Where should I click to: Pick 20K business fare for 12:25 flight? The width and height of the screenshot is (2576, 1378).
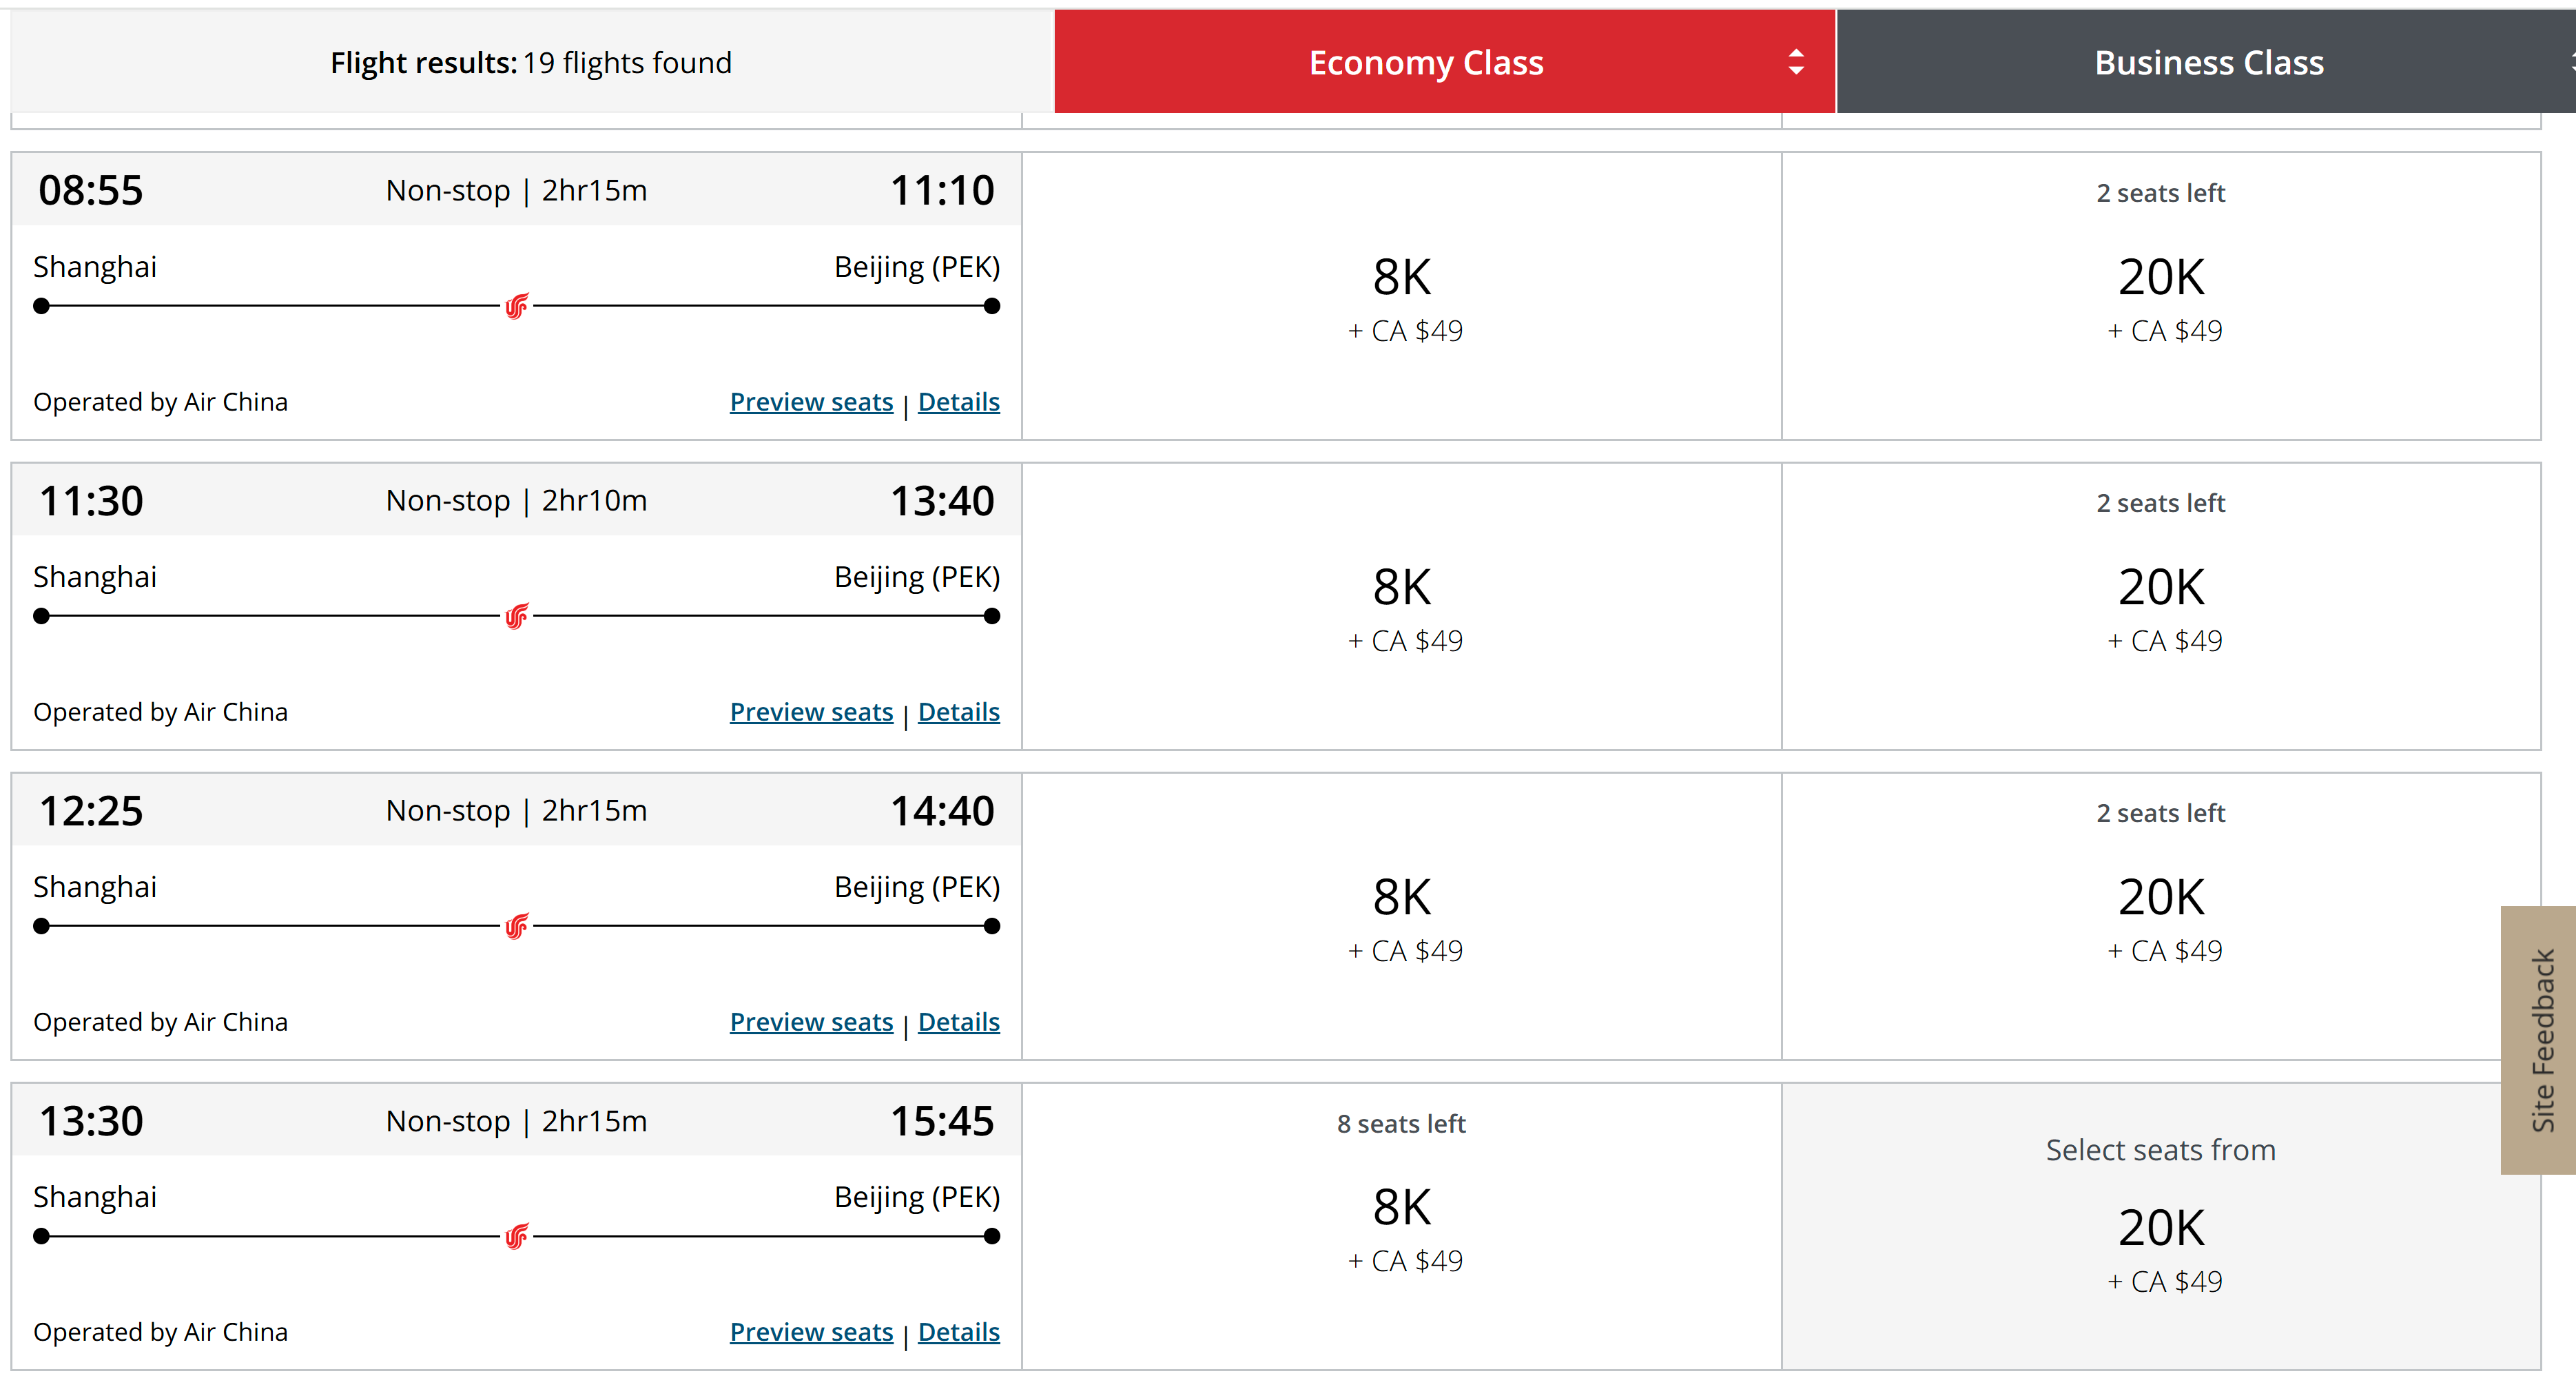point(2161,916)
